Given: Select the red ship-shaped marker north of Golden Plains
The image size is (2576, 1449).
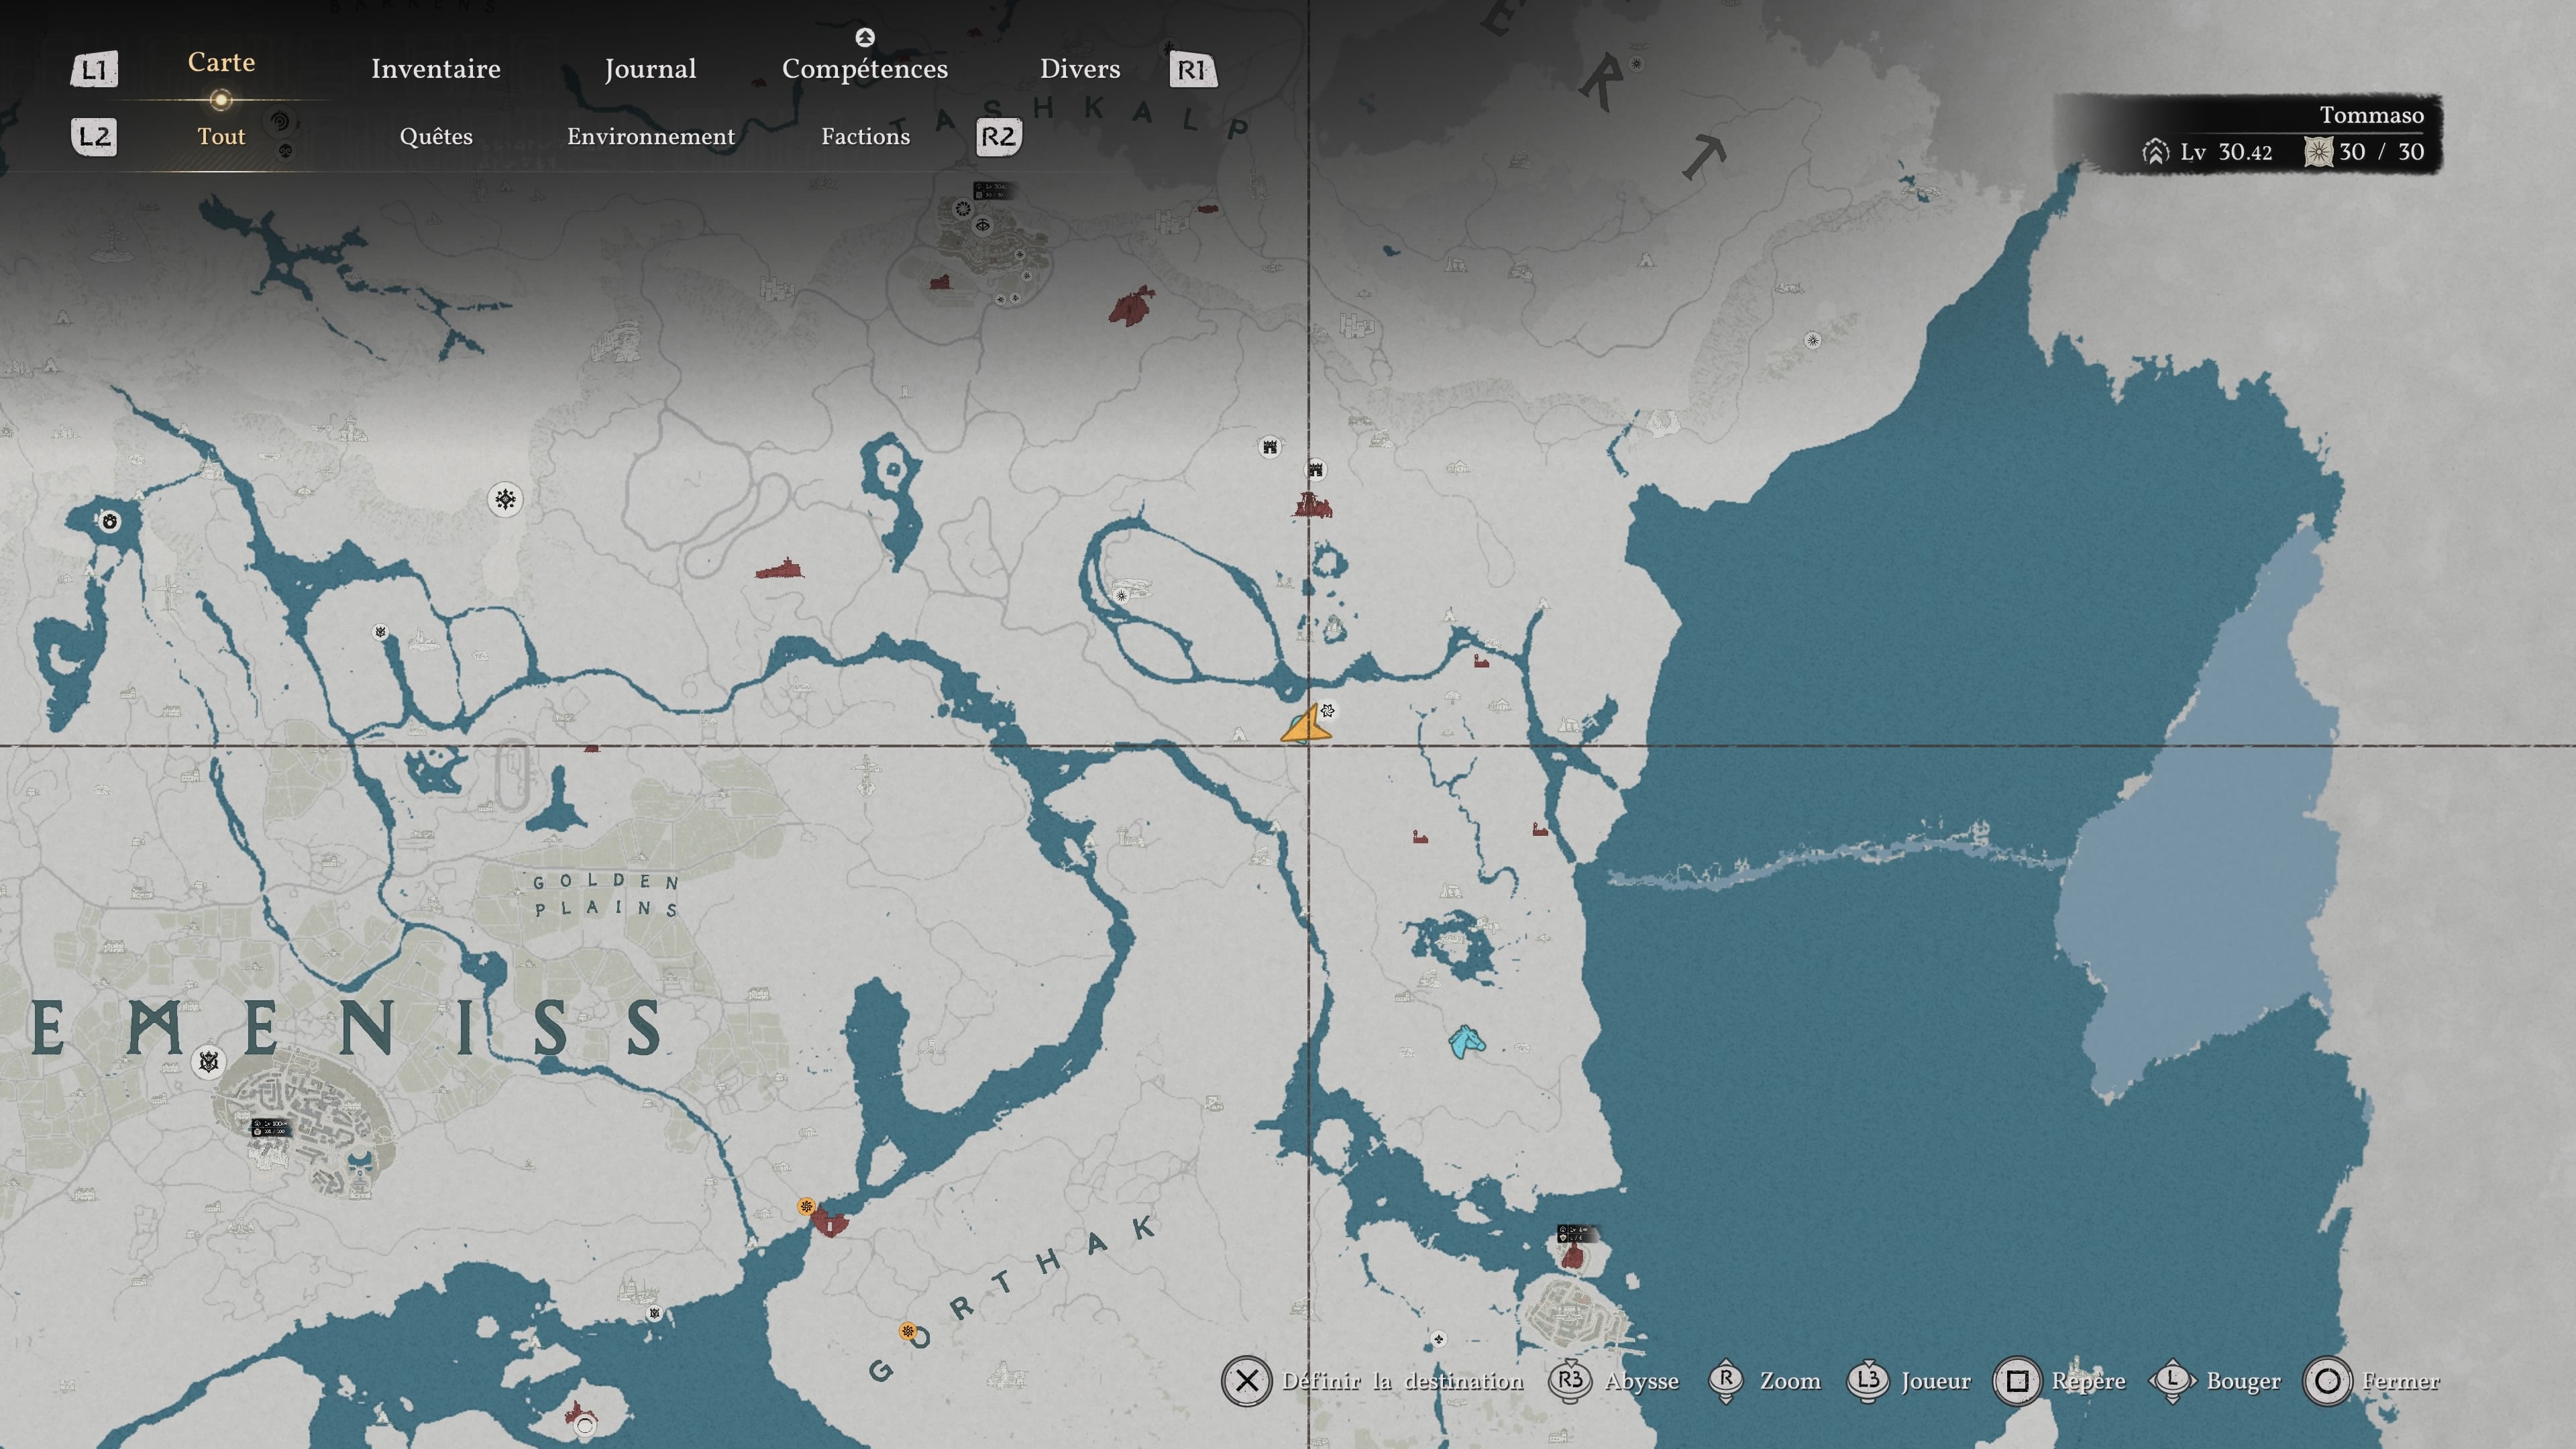Looking at the screenshot, I should 780,569.
